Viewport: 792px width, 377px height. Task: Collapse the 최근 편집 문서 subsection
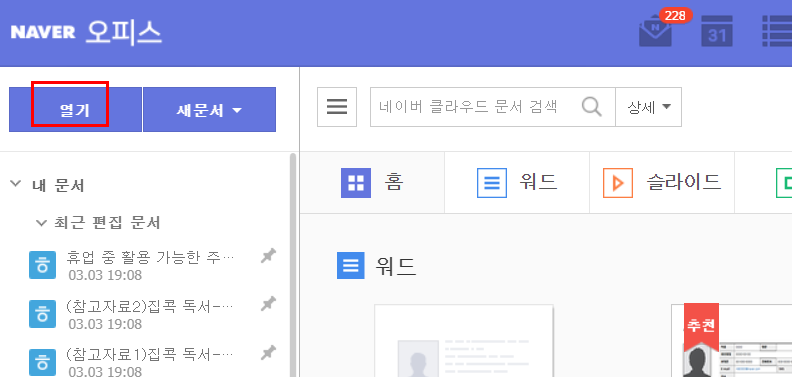point(41,222)
